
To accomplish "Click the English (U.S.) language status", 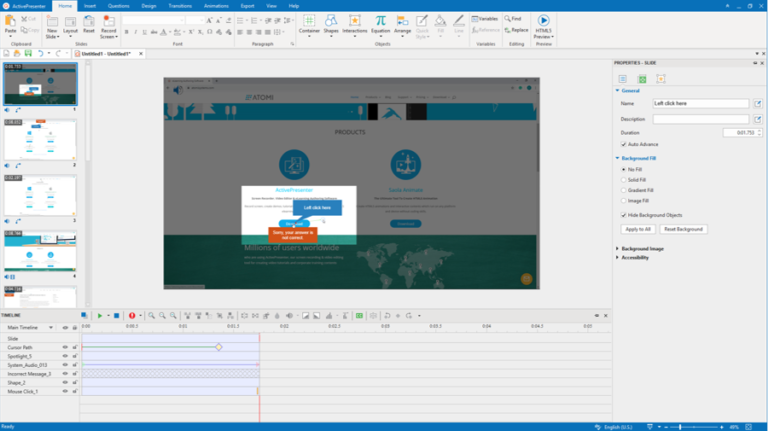I will 618,427.
